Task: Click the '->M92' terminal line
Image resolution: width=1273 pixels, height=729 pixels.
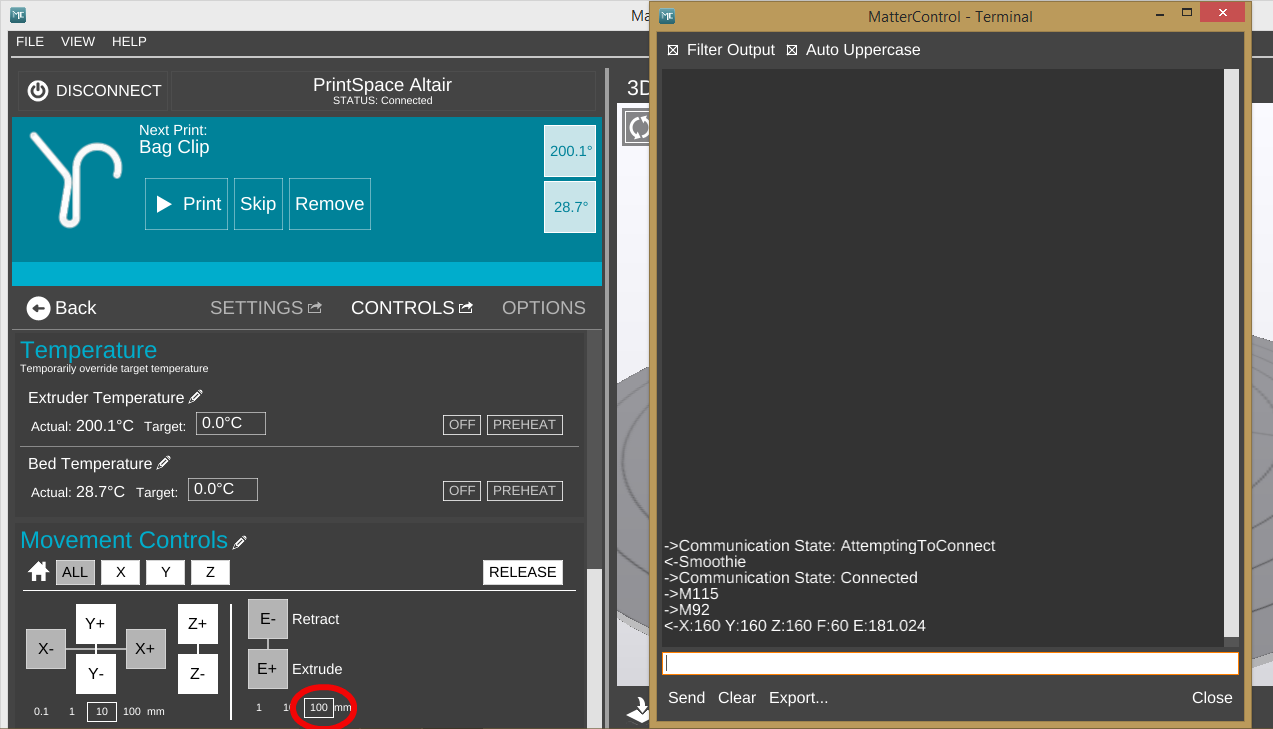Action: tap(687, 610)
